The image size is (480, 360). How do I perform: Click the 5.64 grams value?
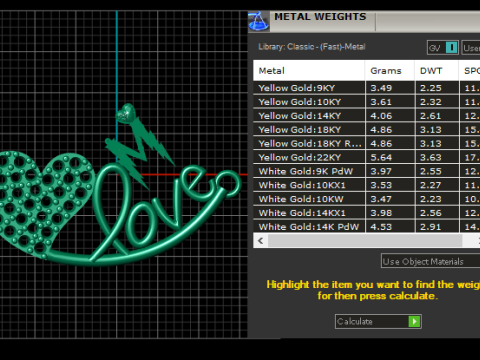[x=381, y=157]
